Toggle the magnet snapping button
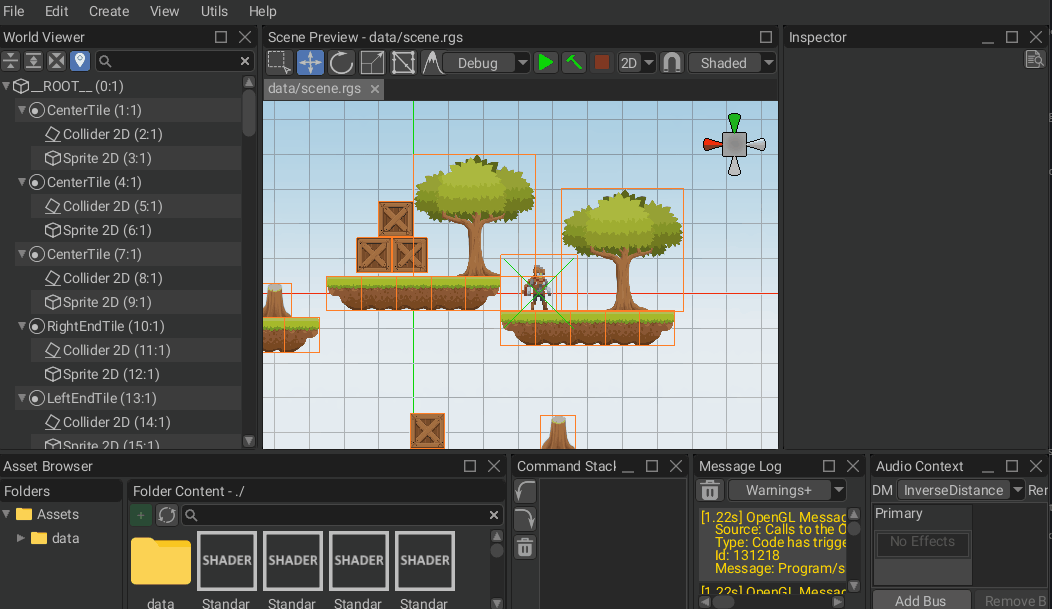The width and height of the screenshot is (1052, 609). [x=672, y=62]
